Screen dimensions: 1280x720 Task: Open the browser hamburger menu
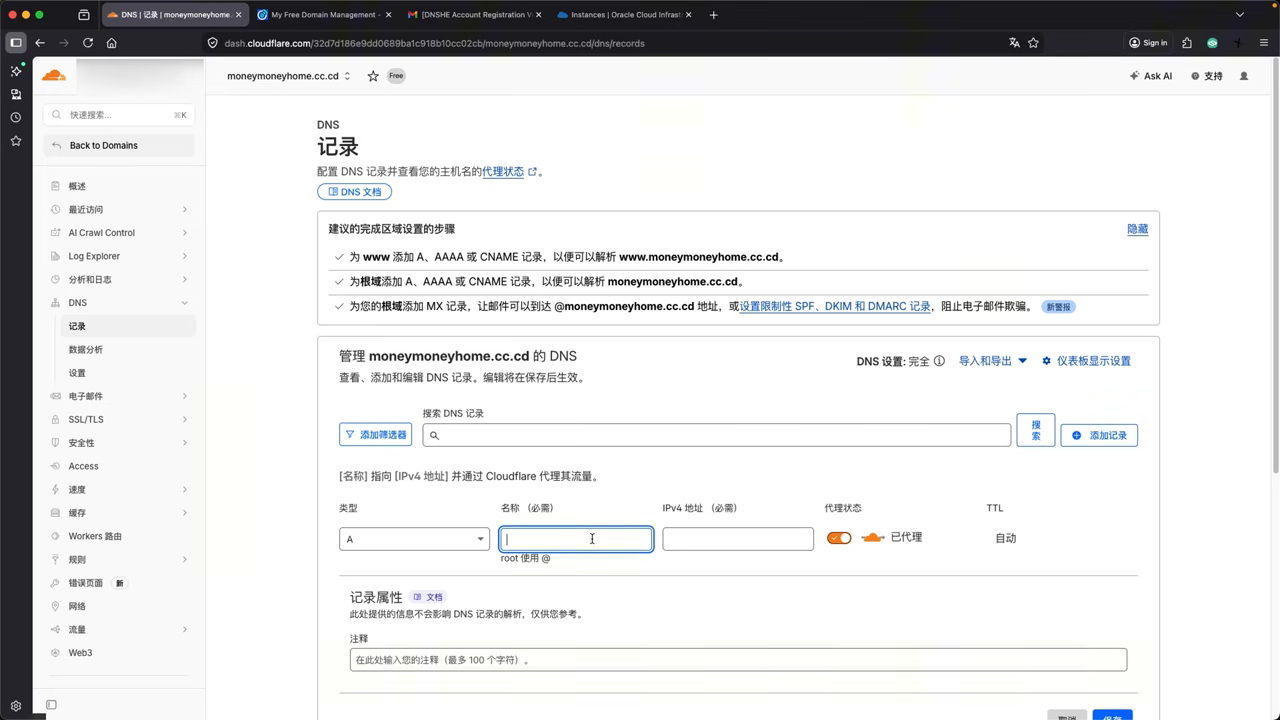[x=1265, y=43]
